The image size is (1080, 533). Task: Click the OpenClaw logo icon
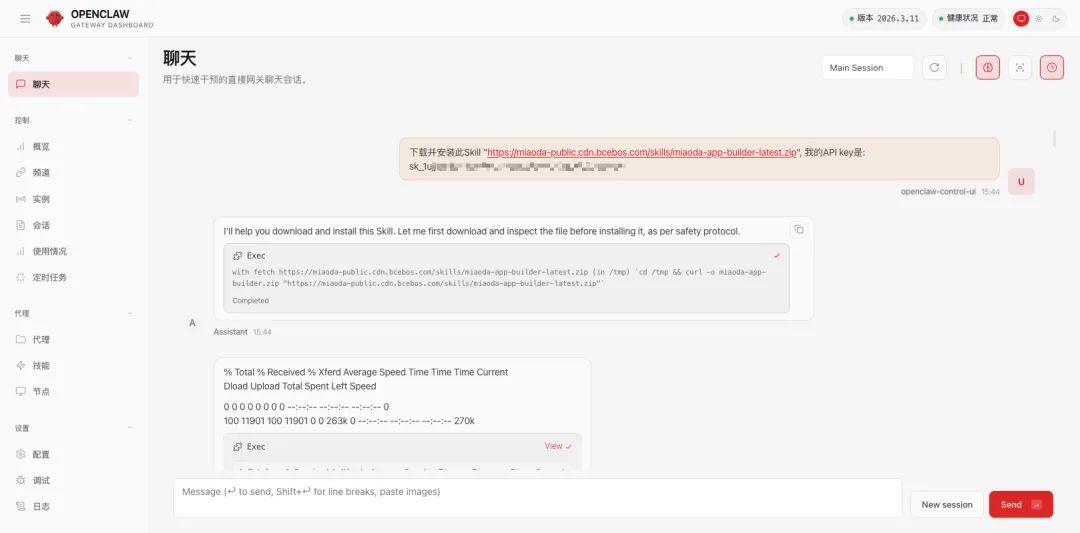(54, 18)
